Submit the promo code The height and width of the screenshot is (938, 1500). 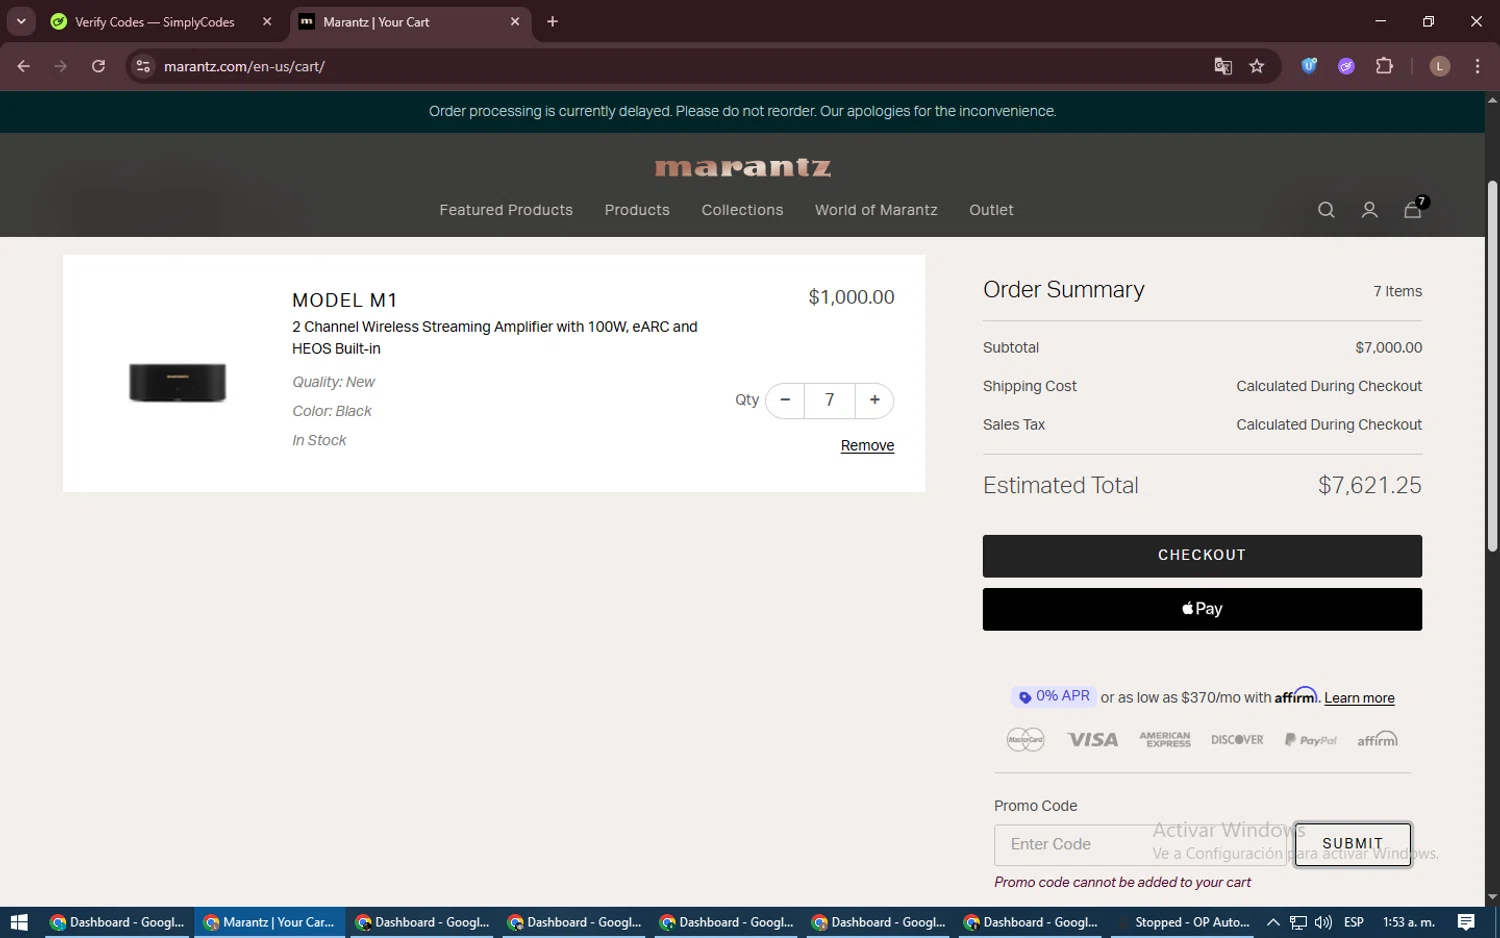(1353, 845)
